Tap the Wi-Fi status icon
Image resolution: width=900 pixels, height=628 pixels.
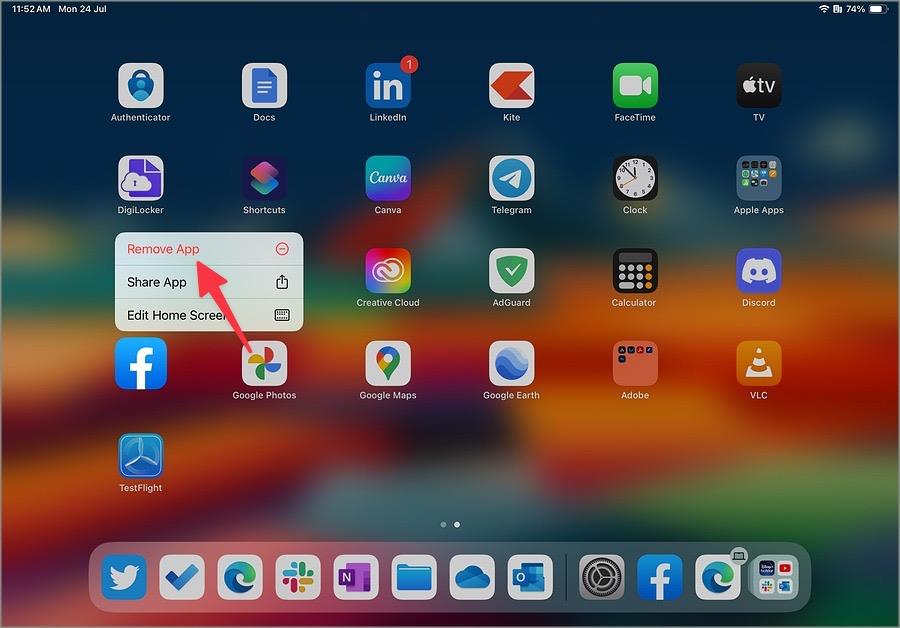(824, 9)
